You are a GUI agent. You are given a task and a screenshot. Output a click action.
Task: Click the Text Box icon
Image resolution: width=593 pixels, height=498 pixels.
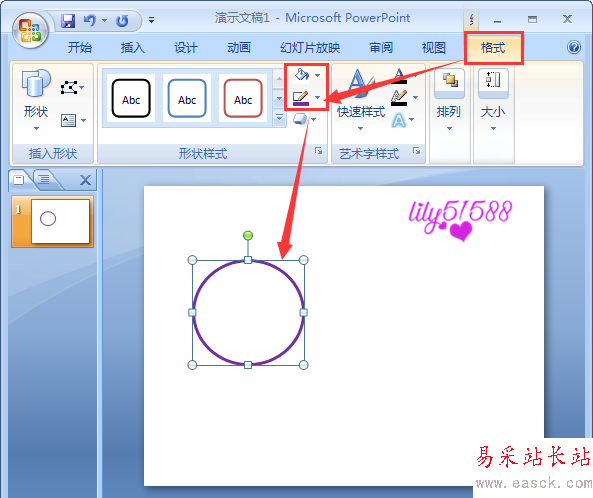[x=68, y=120]
